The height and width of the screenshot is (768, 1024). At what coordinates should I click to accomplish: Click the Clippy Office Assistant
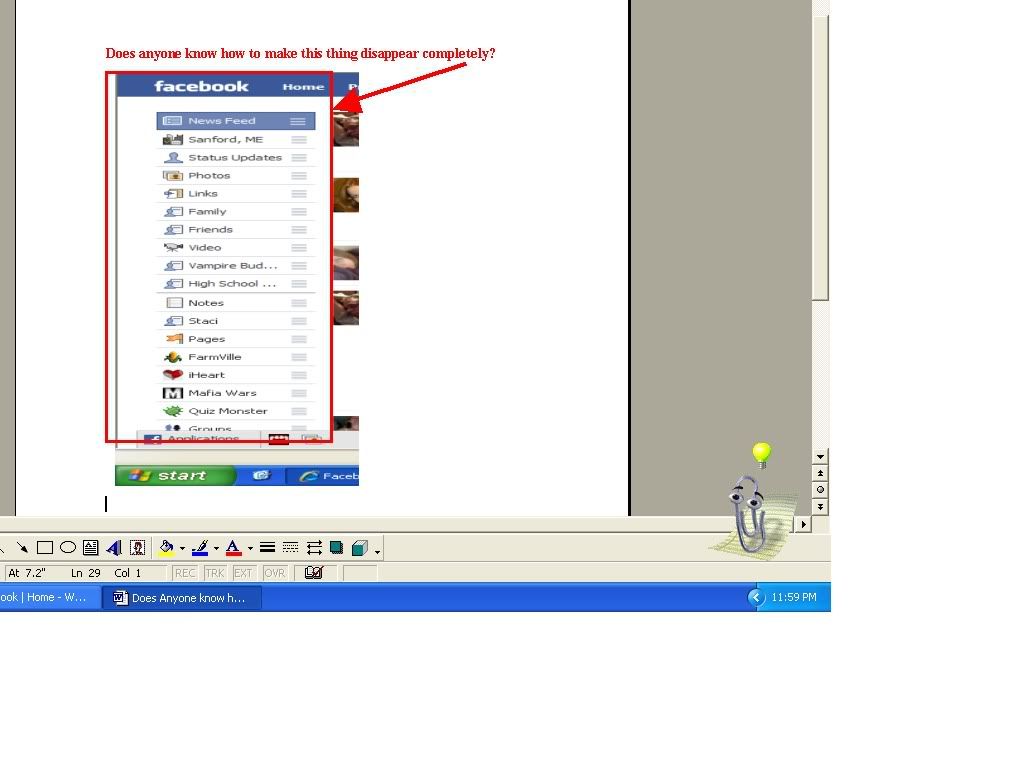click(x=750, y=515)
